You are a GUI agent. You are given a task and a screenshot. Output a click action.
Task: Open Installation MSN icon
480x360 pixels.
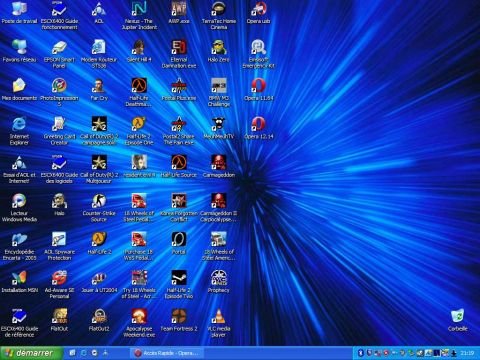tap(19, 278)
